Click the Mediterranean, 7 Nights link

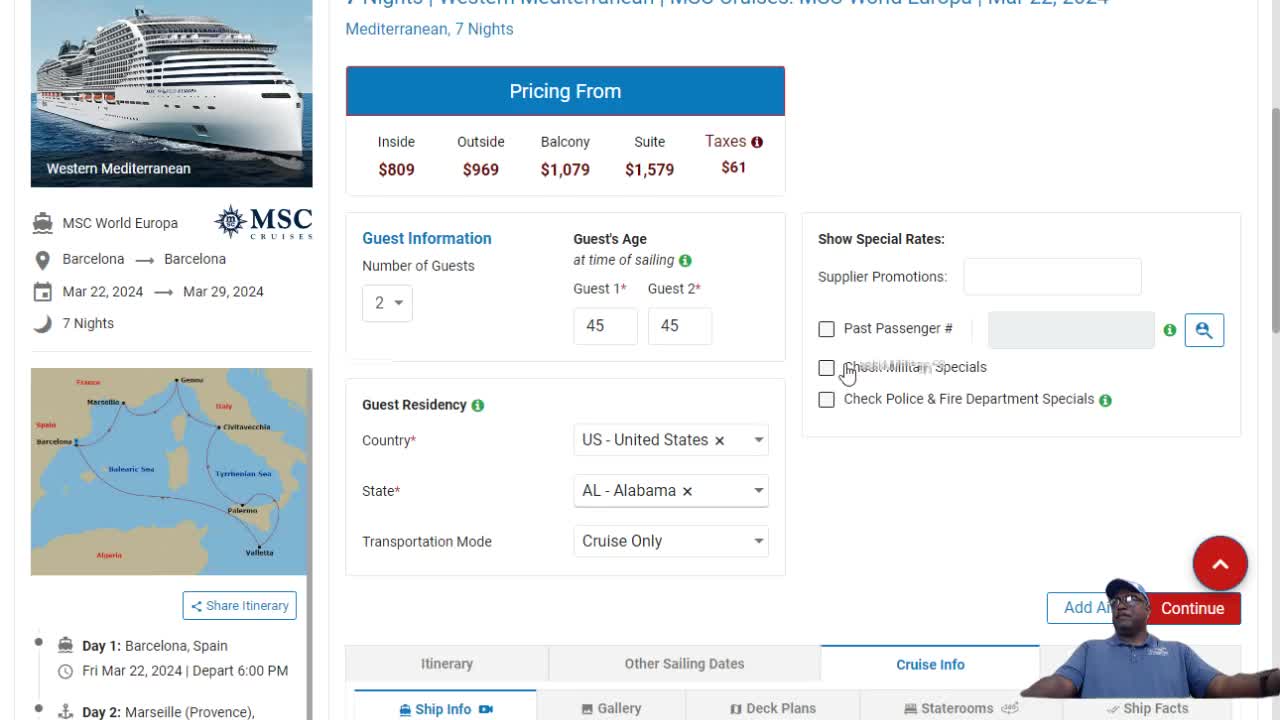point(429,29)
